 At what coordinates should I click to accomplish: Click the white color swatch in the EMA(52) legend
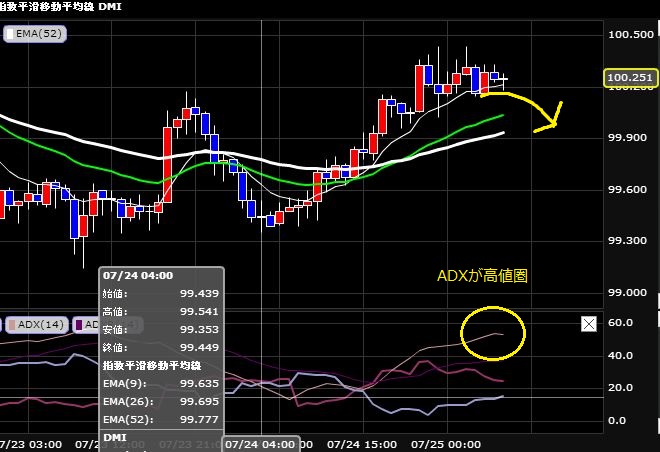(10, 34)
